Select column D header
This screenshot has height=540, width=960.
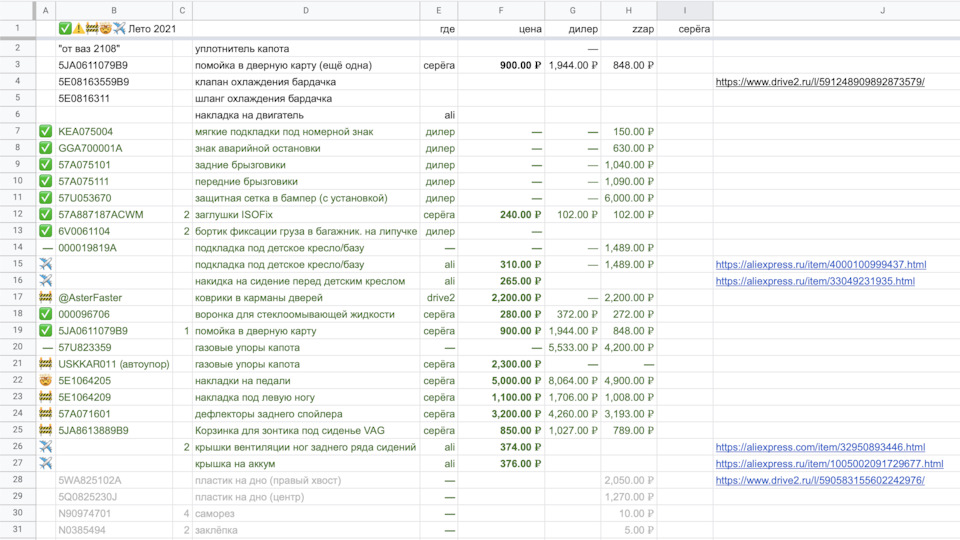(x=305, y=10)
